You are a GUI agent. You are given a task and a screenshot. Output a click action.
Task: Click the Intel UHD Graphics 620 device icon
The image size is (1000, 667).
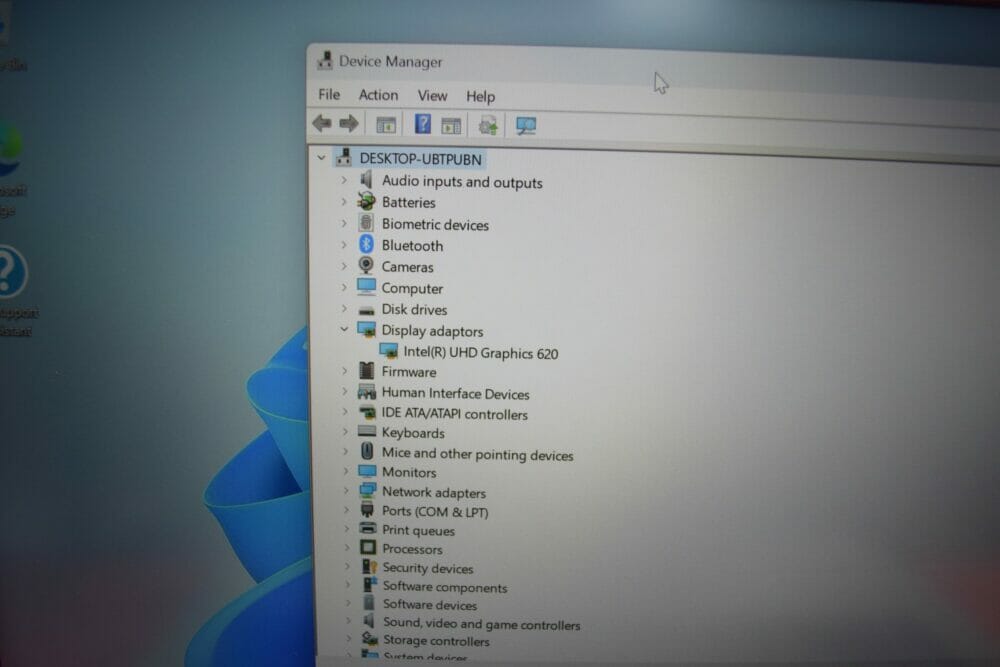tap(388, 351)
